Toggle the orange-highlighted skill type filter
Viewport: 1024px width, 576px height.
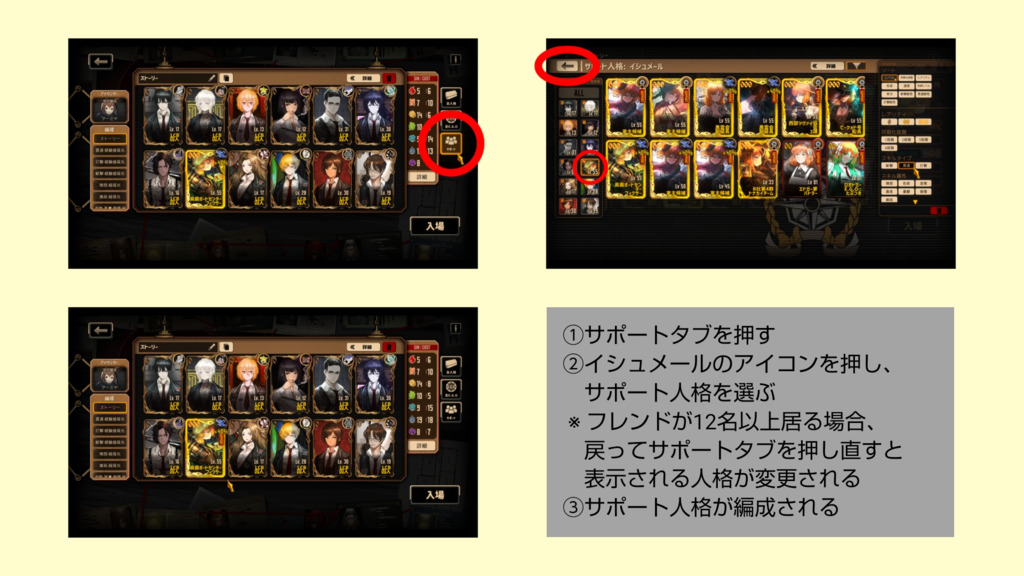(x=906, y=166)
